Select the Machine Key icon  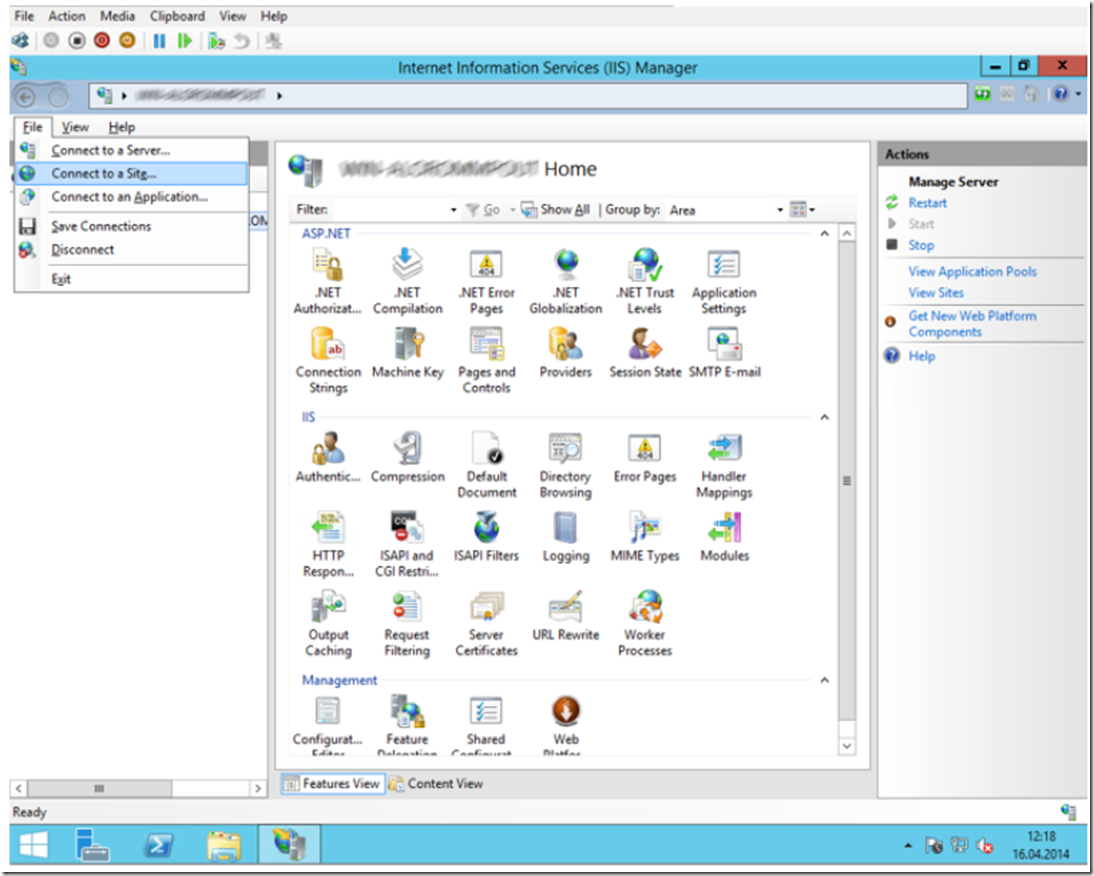407,354
